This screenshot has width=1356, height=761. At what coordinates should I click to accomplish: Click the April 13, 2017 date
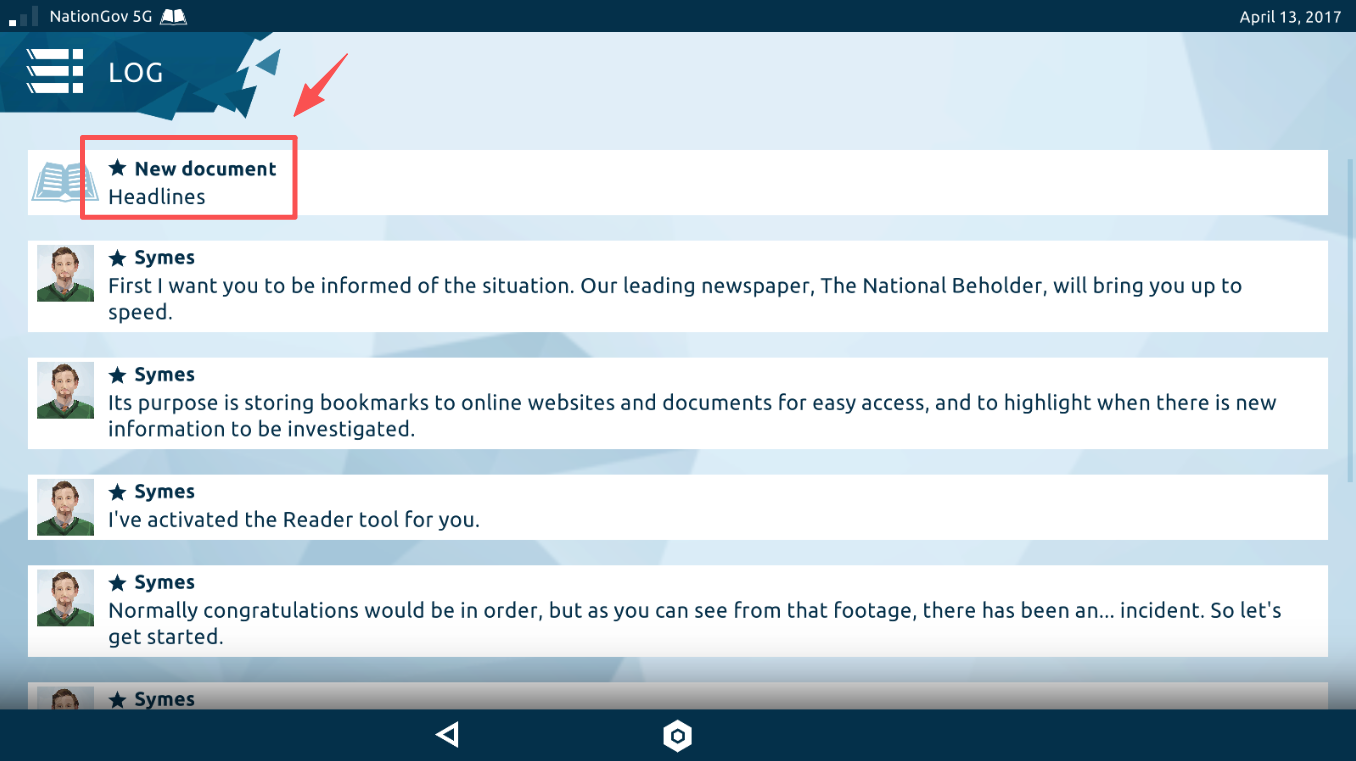(x=1290, y=16)
